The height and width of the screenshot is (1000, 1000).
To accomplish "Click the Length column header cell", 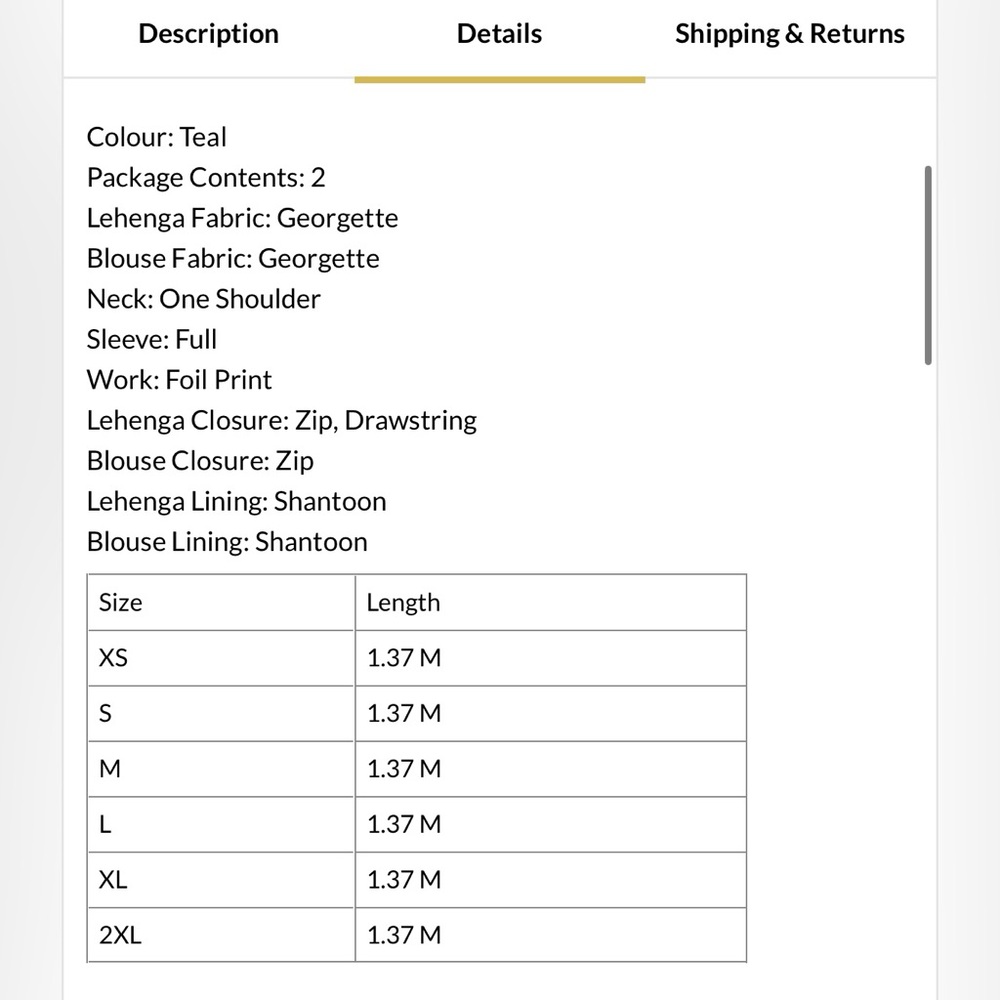I will point(550,602).
